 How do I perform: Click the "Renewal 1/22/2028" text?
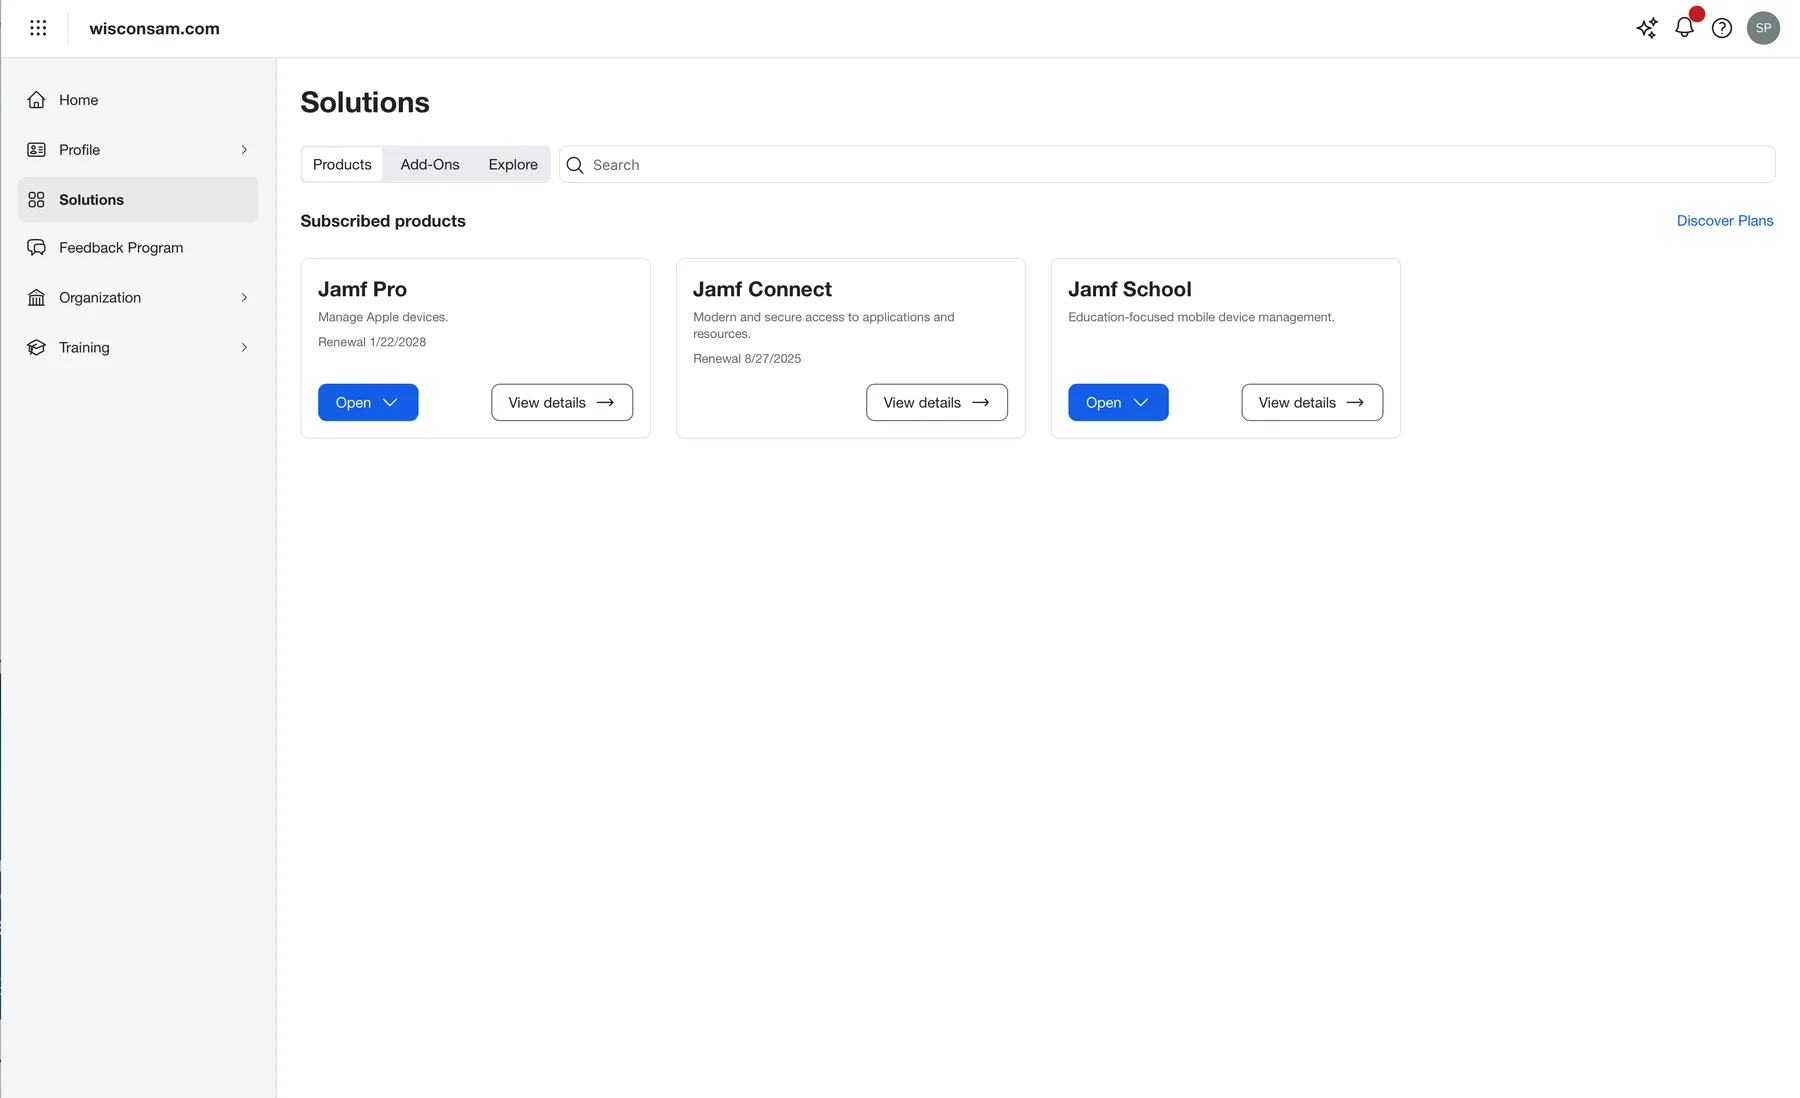coord(372,342)
